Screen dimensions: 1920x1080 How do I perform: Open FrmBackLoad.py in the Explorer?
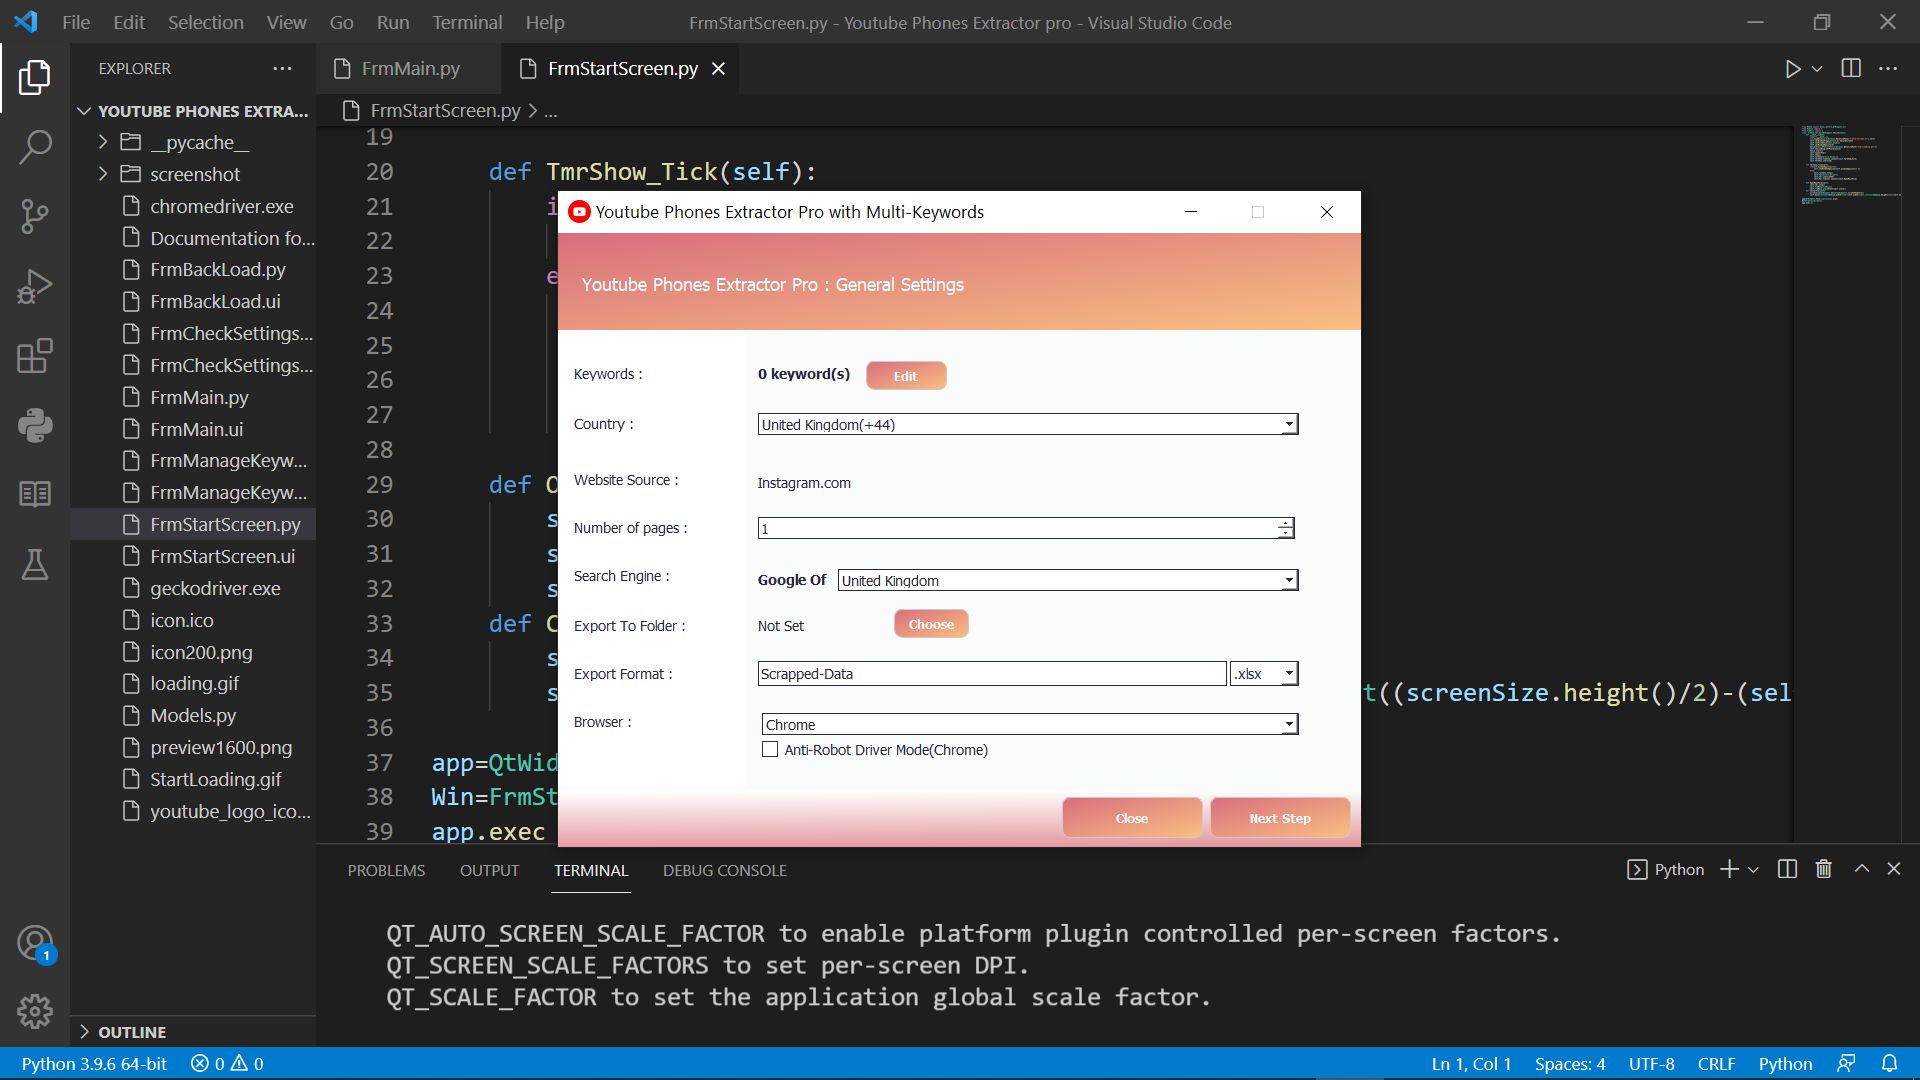tap(217, 269)
